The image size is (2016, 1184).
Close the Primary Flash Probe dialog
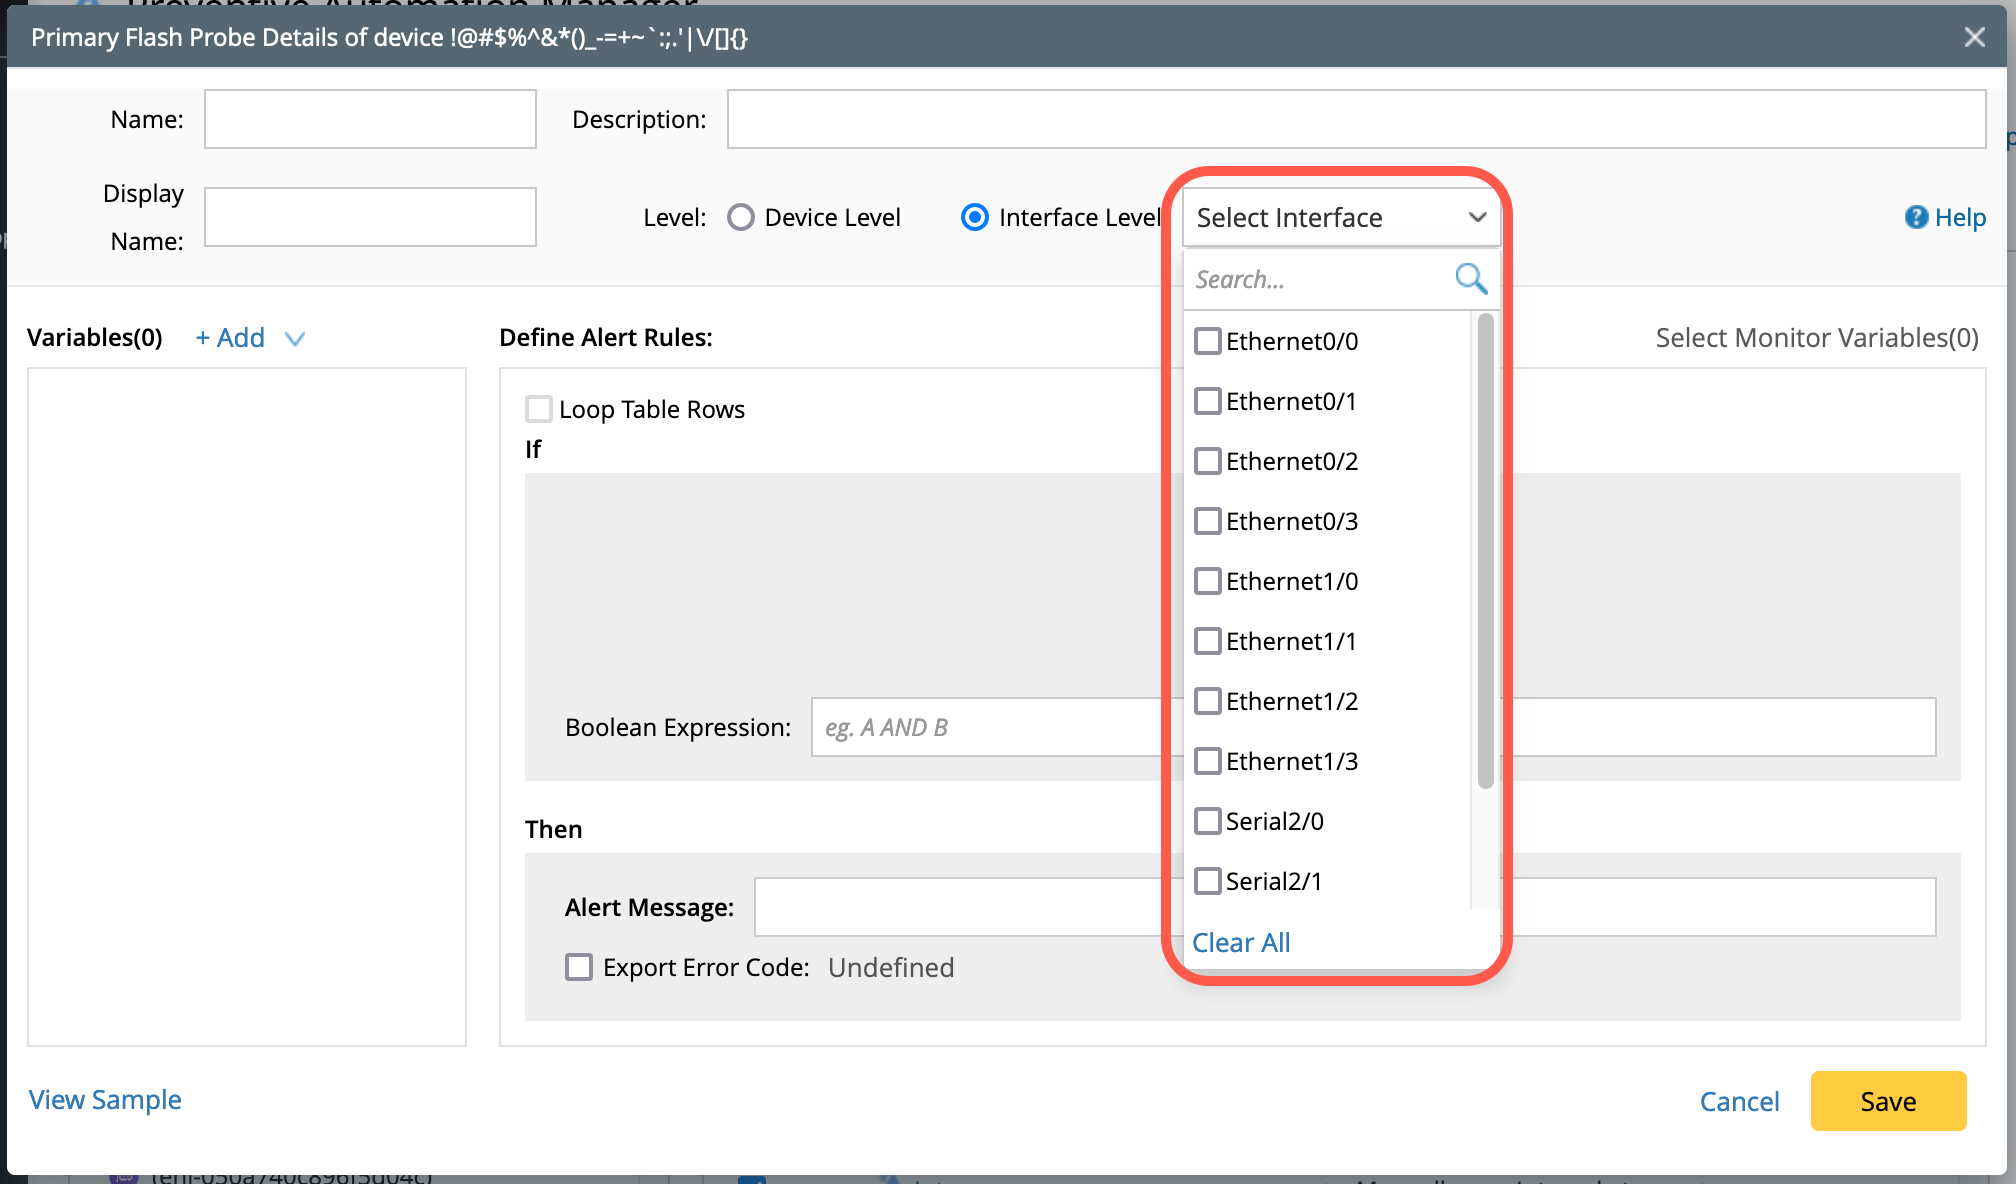click(x=1974, y=37)
